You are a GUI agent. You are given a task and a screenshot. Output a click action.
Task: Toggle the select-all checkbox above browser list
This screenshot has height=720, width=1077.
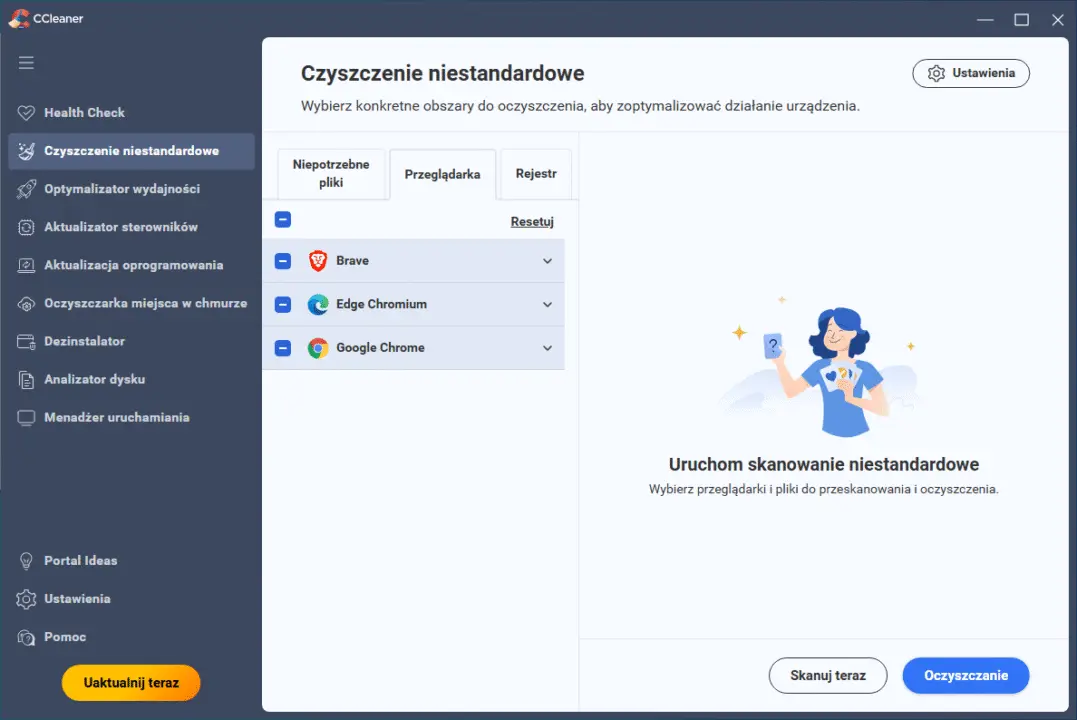coord(283,220)
